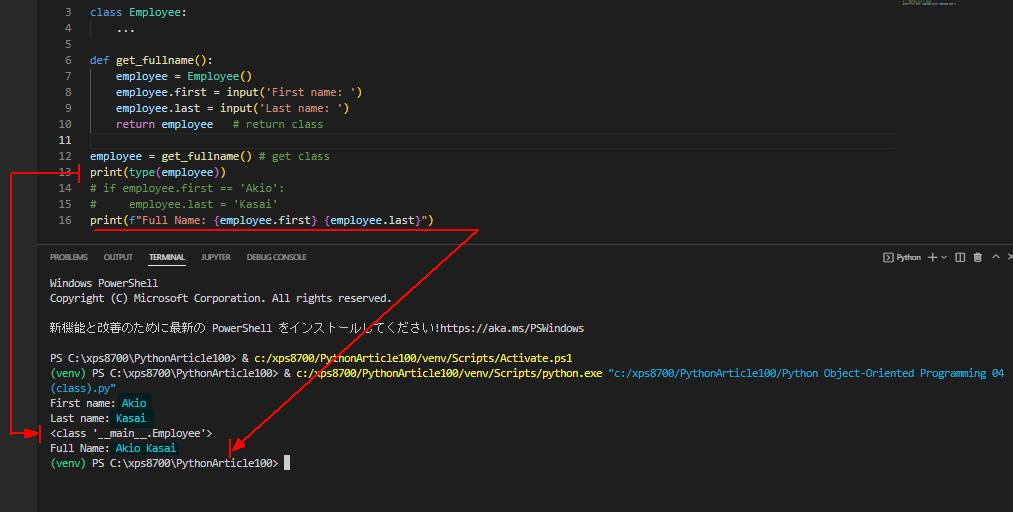Click the line with input('Last name: ')
Viewport: 1013px width, 512px height.
click(x=233, y=108)
